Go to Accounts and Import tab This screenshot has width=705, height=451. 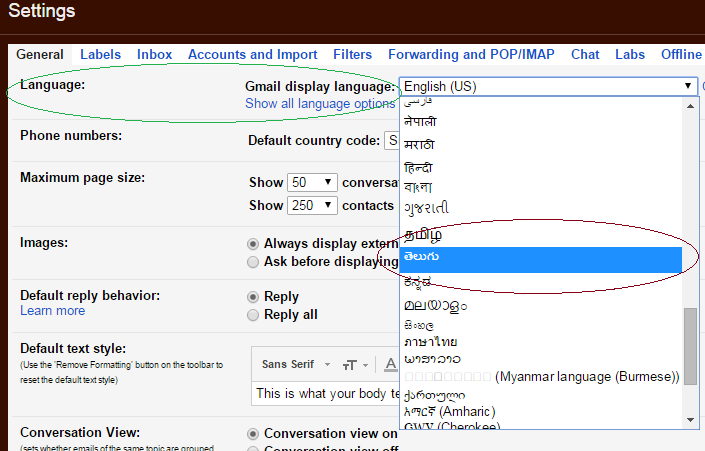(x=252, y=54)
